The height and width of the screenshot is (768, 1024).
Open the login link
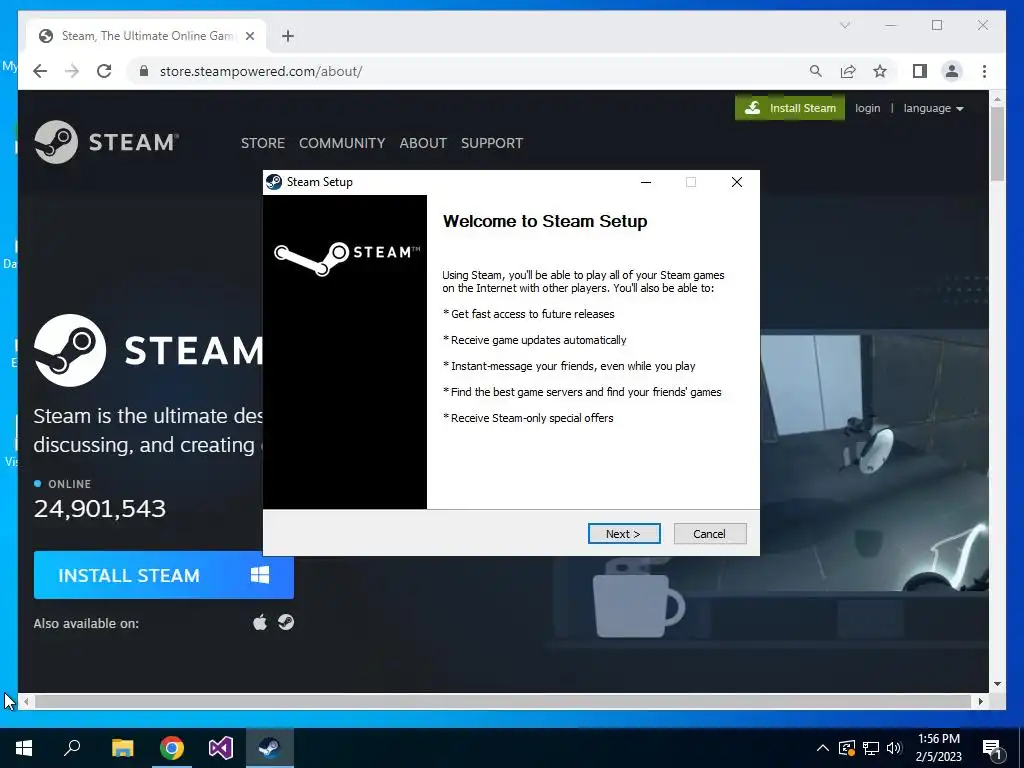click(867, 108)
